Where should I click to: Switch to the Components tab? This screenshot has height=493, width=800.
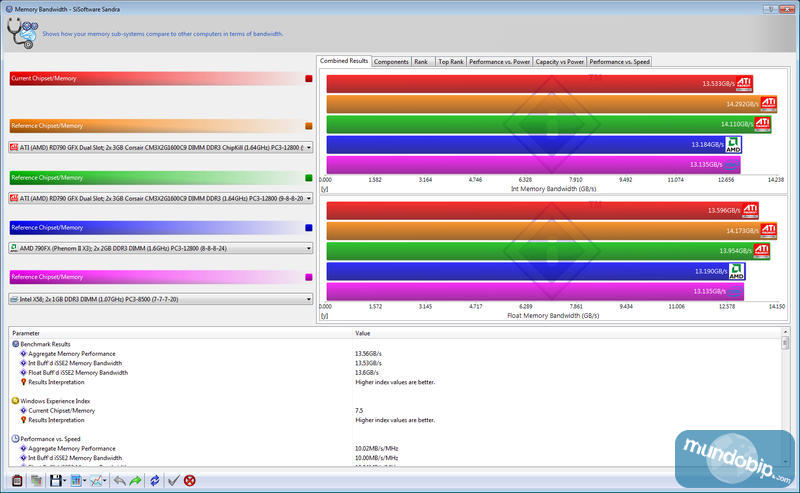[x=391, y=62]
